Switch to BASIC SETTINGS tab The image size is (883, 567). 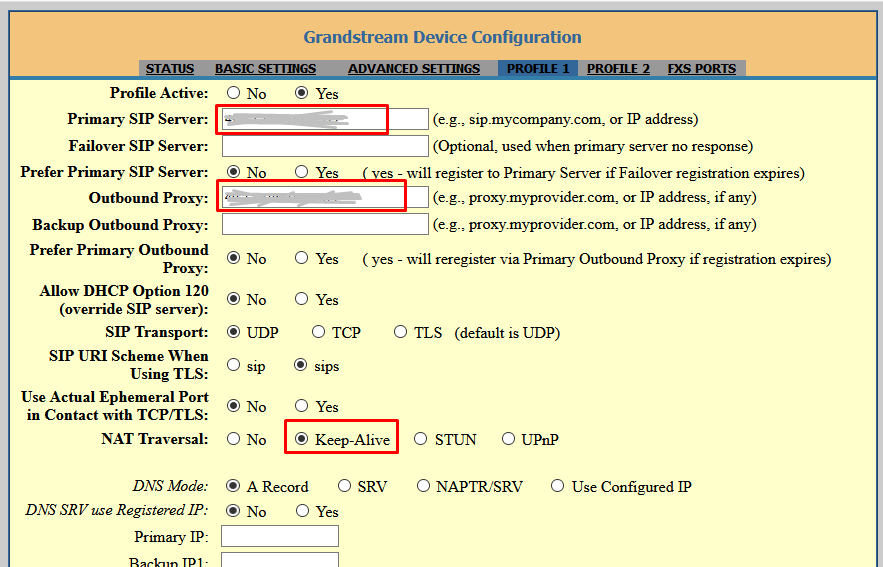265,69
